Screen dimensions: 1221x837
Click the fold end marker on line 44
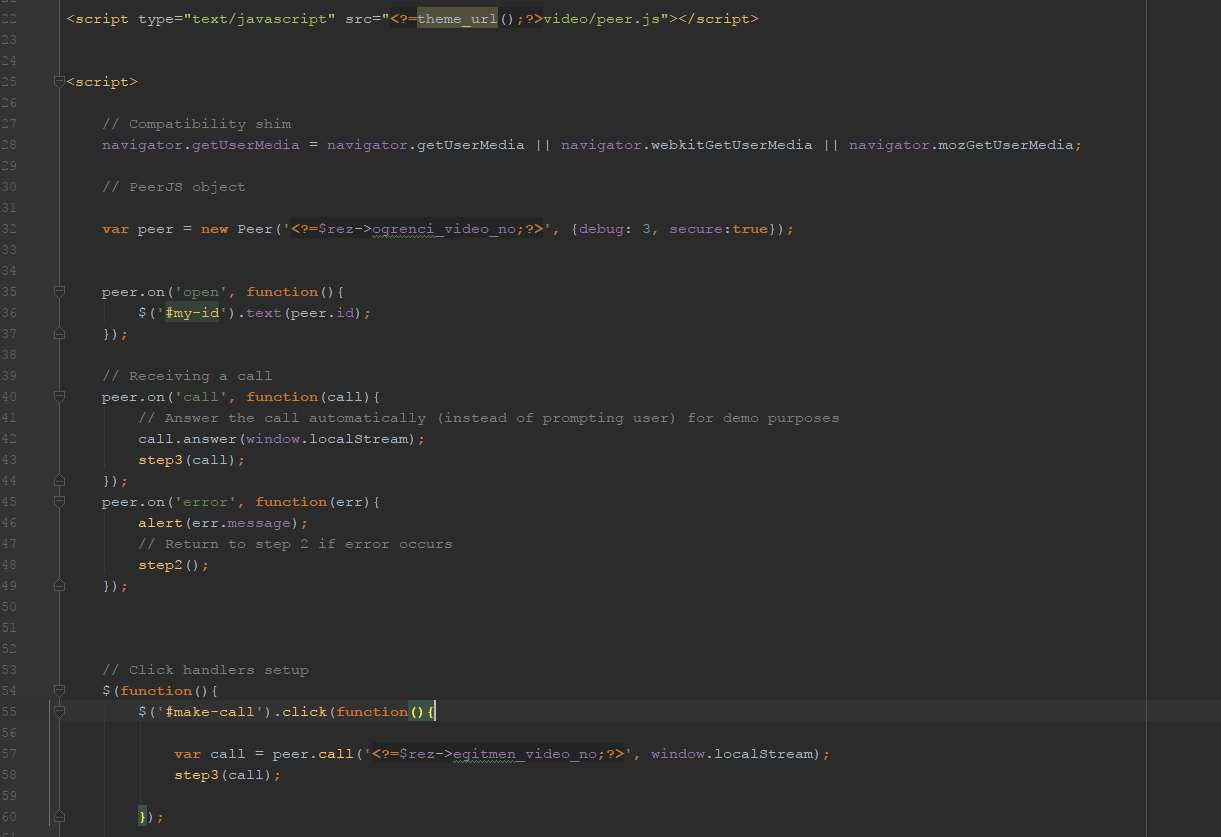tap(59, 480)
